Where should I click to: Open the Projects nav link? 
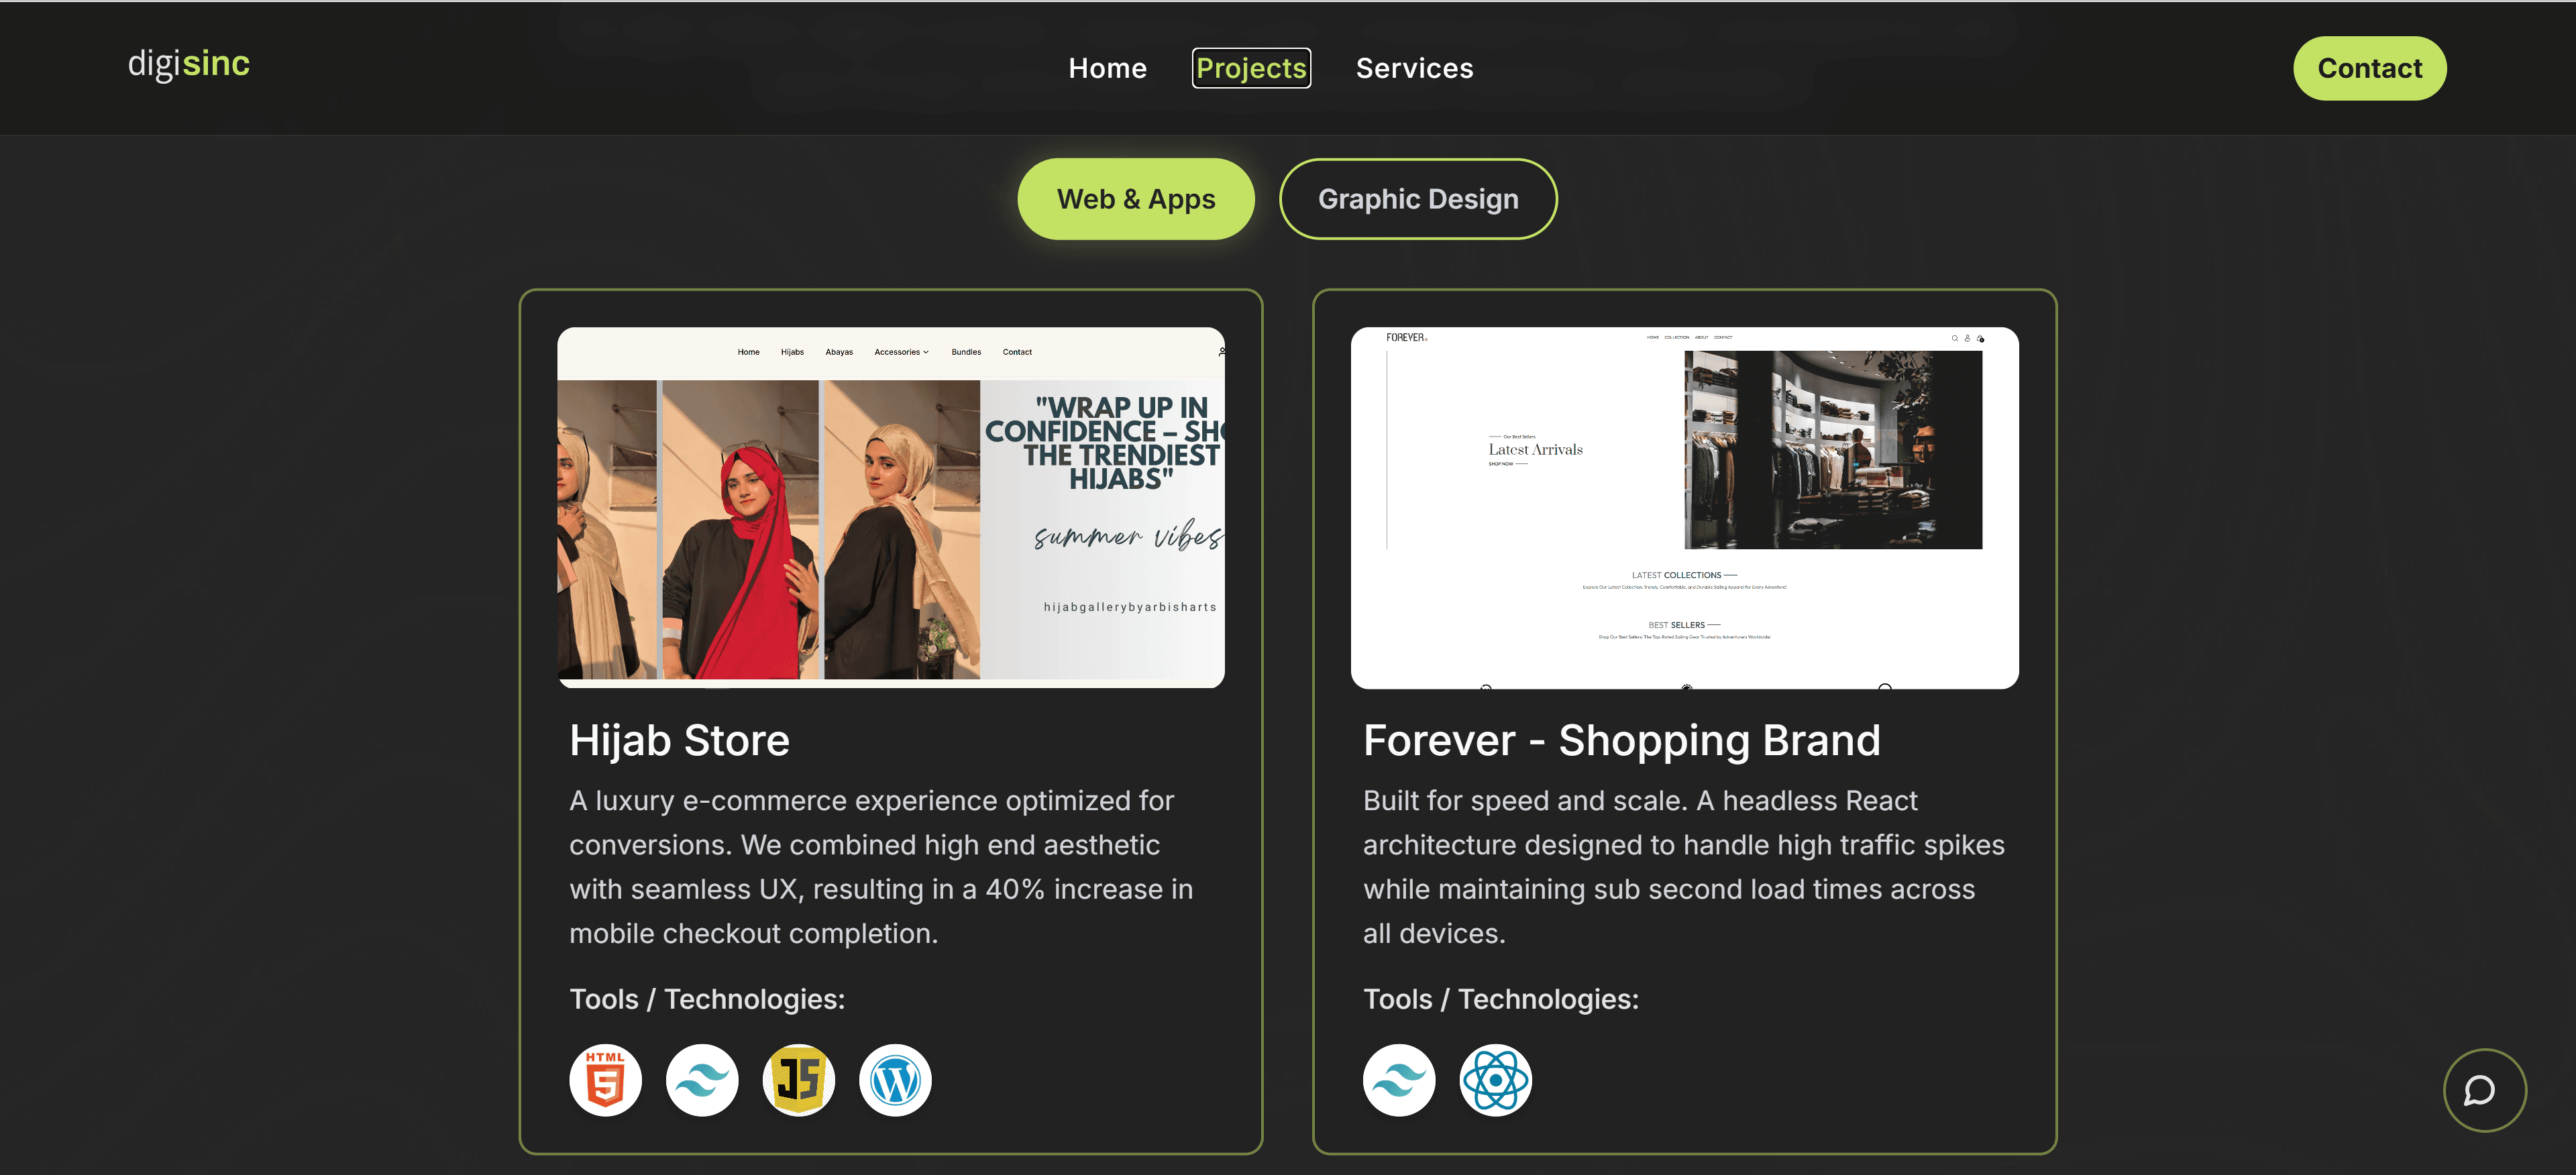(x=1251, y=68)
